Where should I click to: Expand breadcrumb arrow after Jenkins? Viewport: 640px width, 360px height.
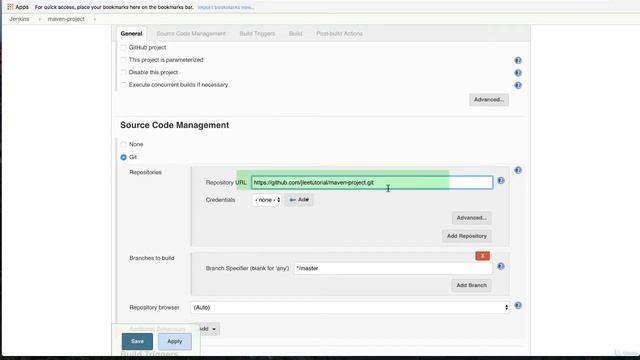39,19
